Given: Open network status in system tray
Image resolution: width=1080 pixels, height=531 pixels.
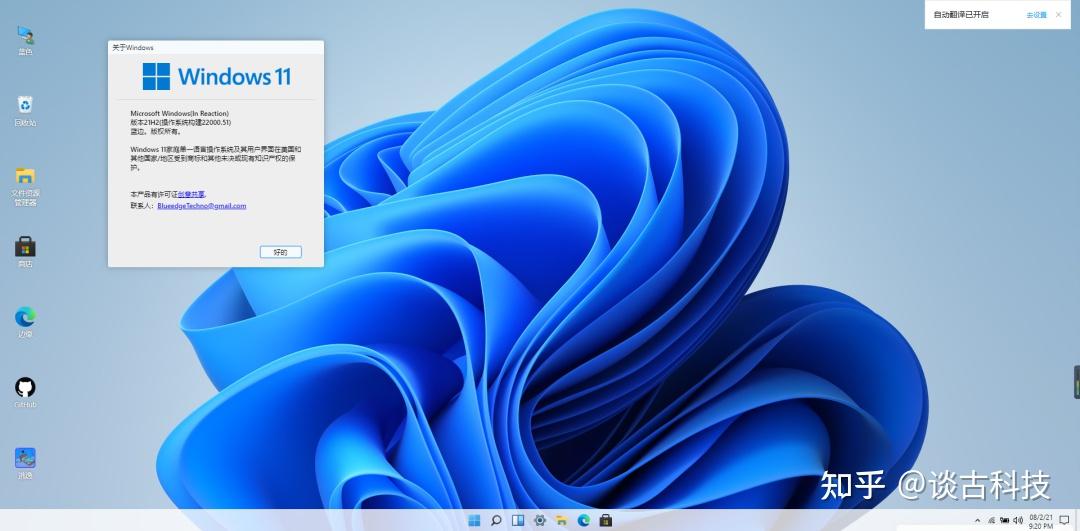Looking at the screenshot, I should click(x=991, y=520).
